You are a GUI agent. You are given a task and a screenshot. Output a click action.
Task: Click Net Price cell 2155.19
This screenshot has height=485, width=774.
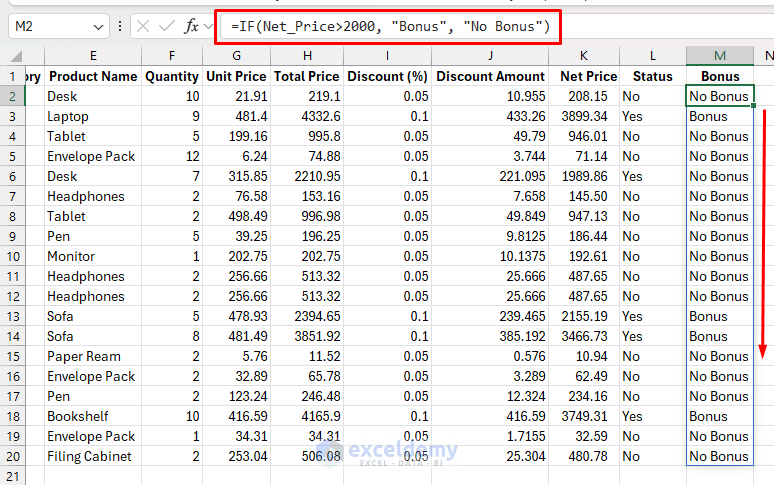coord(584,316)
